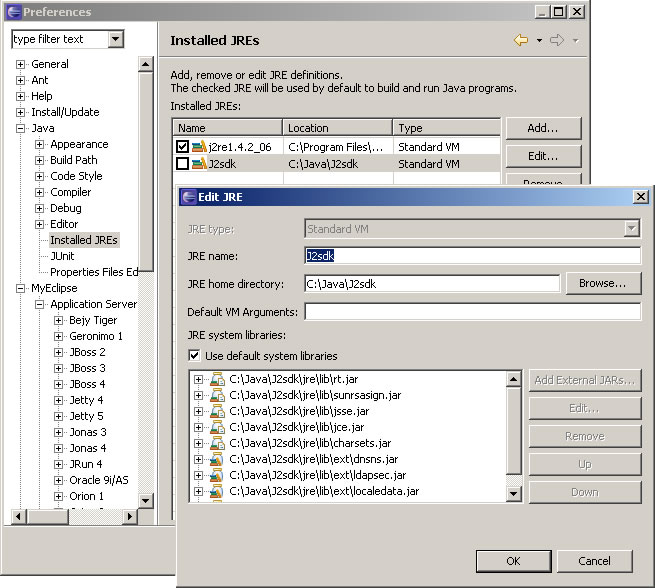Viewport: 655px width, 588px height.
Task: Collapse the Java tree node
Action: 20,128
